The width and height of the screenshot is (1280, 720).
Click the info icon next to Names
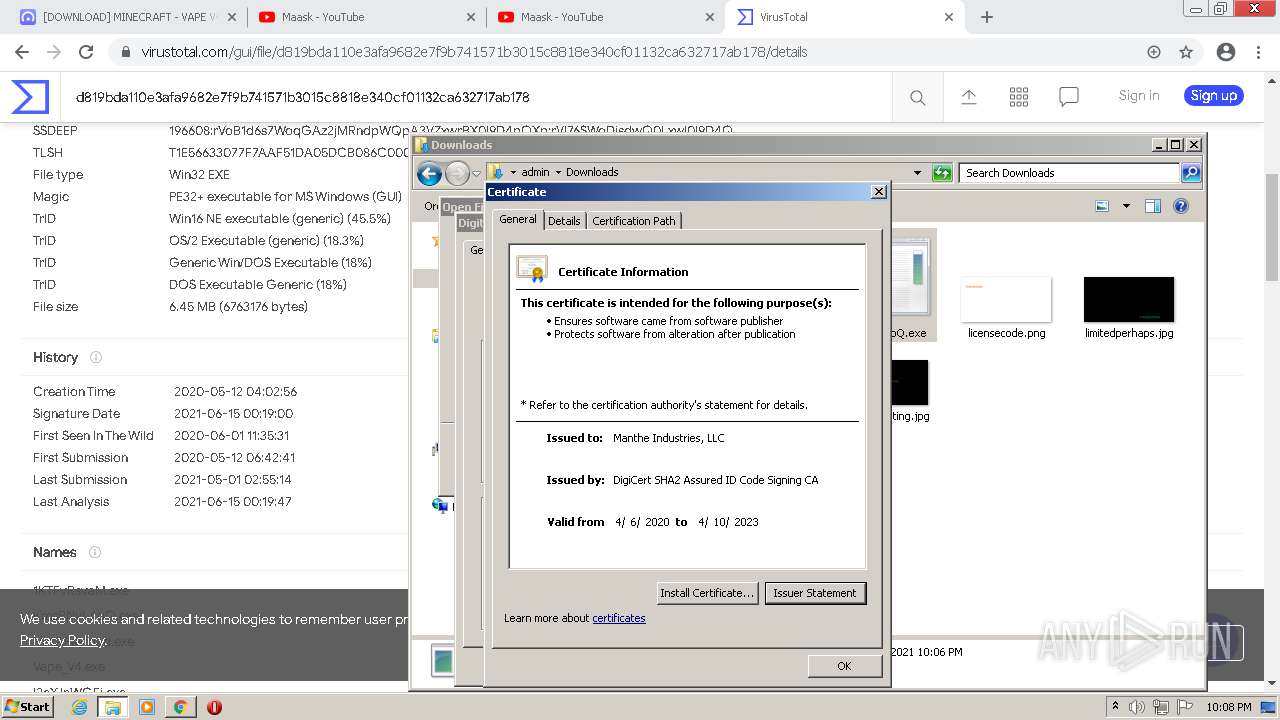(x=95, y=552)
